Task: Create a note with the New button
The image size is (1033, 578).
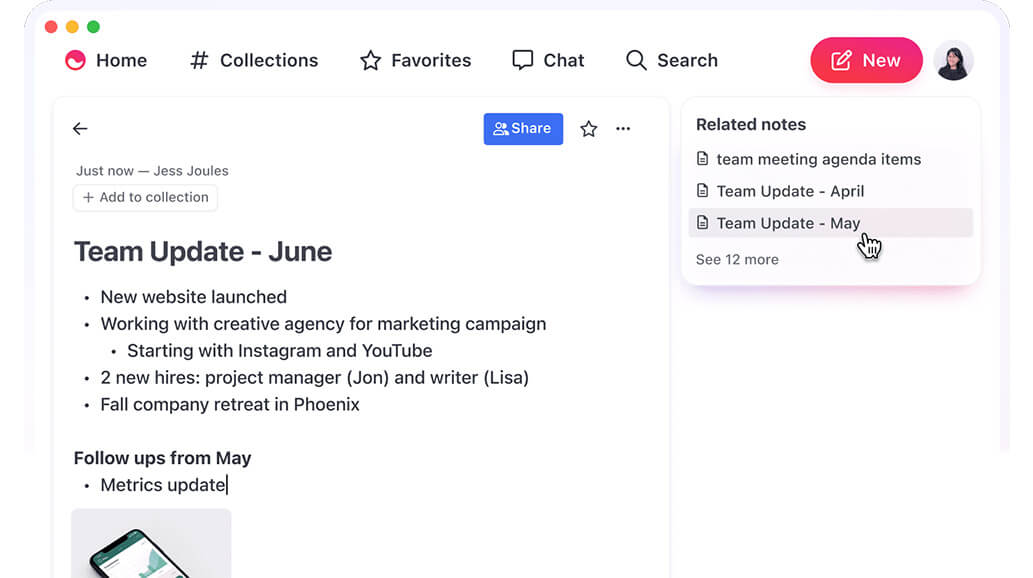Action: [x=866, y=60]
